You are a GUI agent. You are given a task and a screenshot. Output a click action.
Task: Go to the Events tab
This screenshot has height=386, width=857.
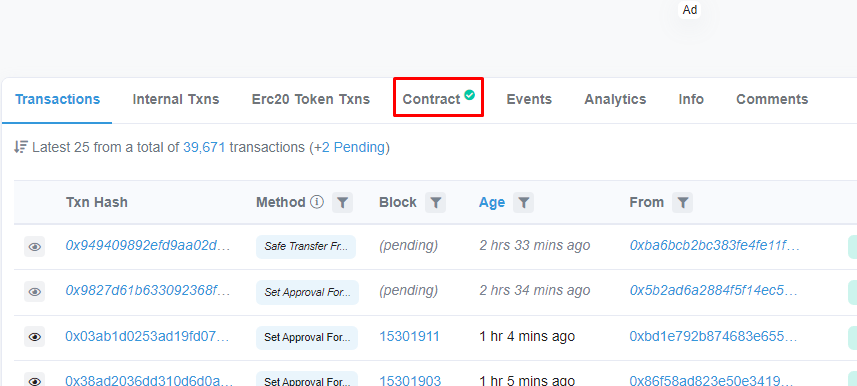click(x=529, y=100)
